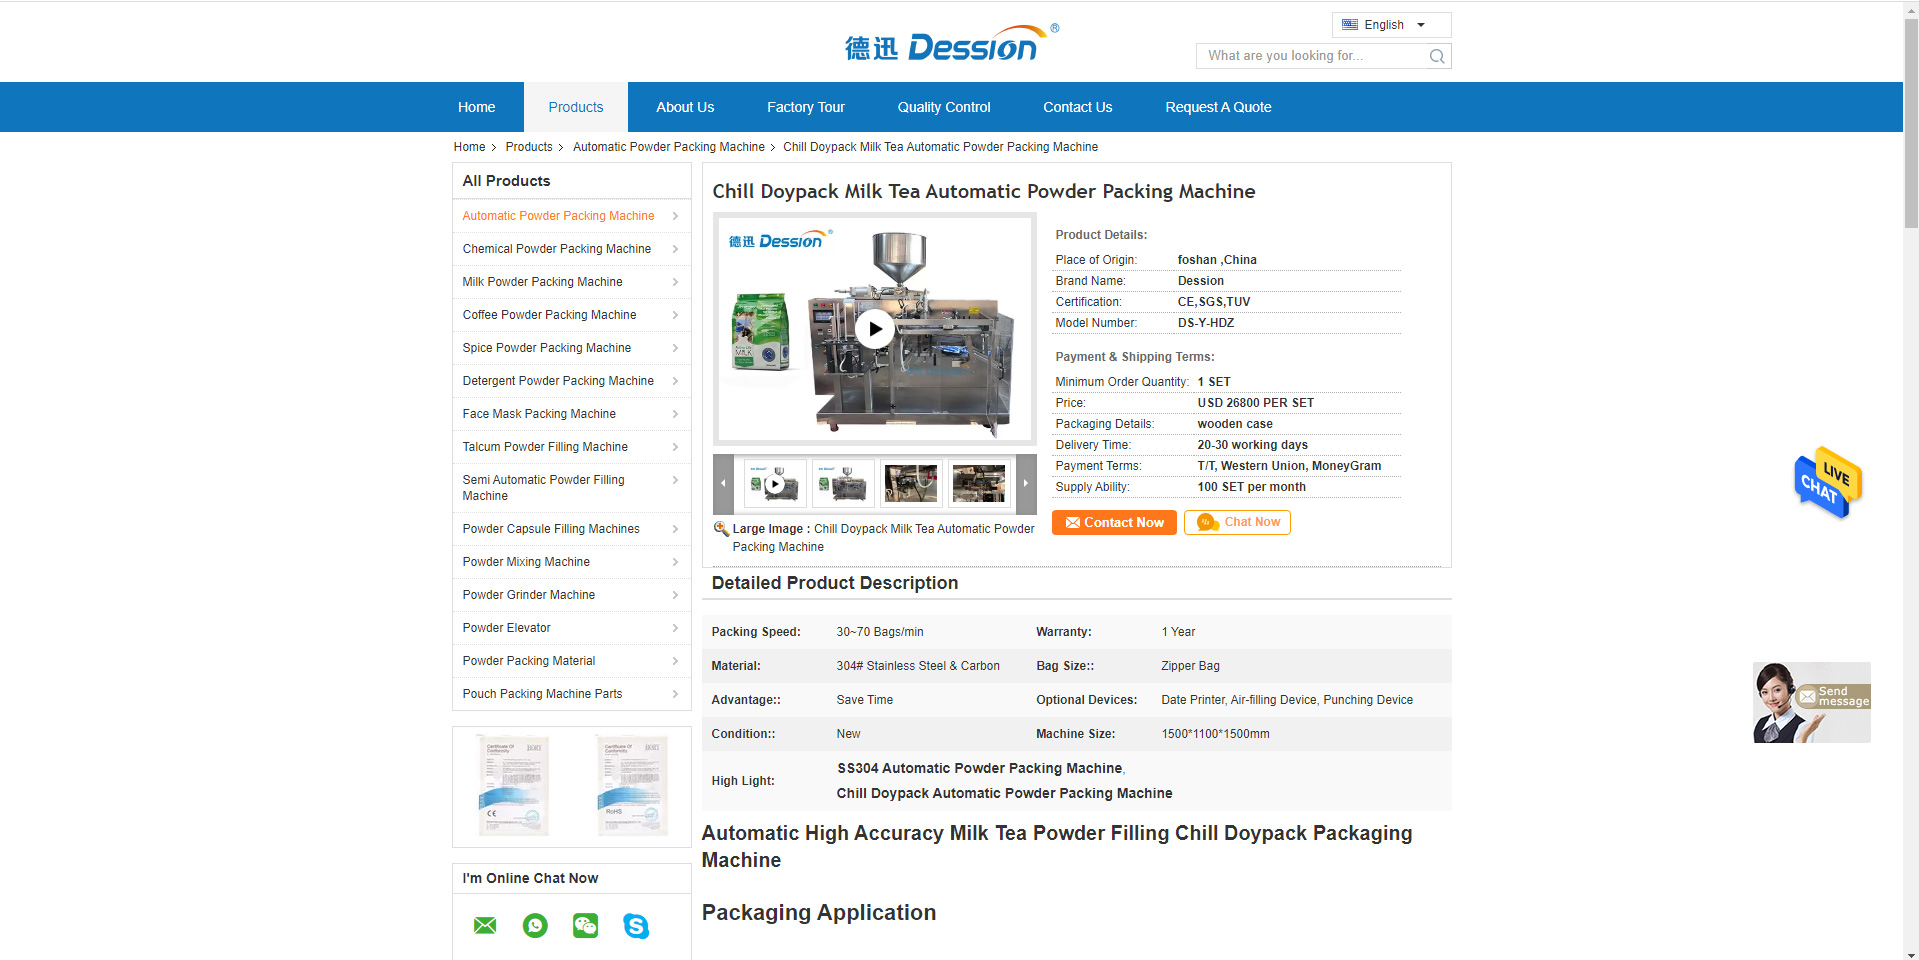
Task: Click the Home breadcrumb link
Action: pyautogui.click(x=469, y=147)
